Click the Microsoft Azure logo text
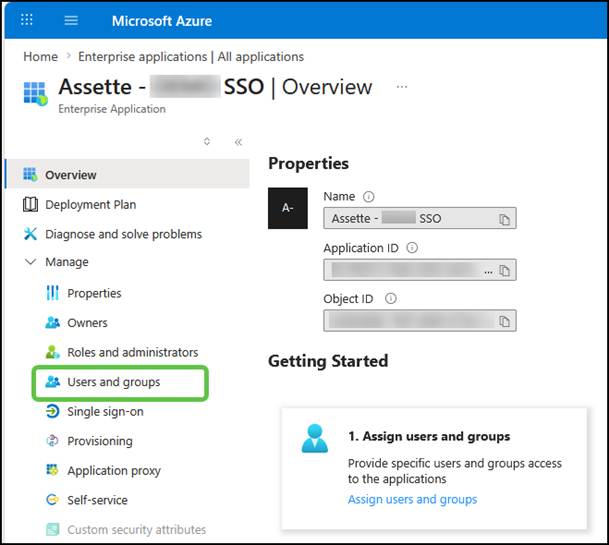 [162, 21]
